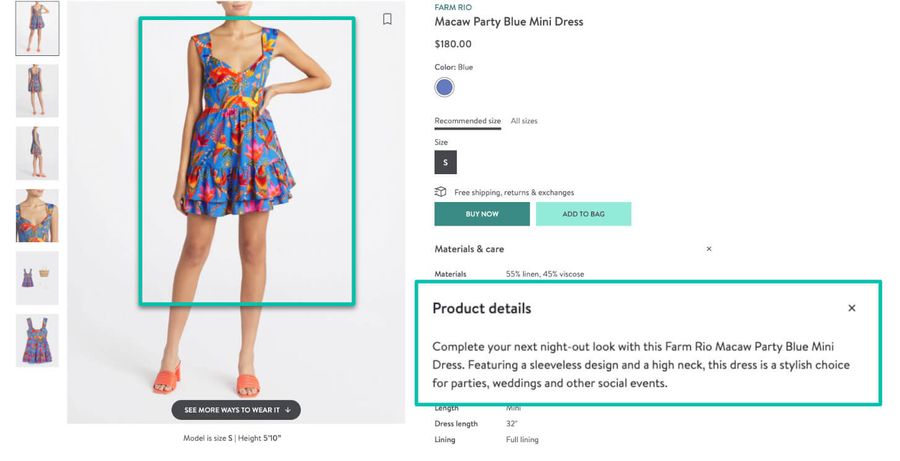Click the down arrow in 'See more ways to wear it'

pyautogui.click(x=288, y=410)
